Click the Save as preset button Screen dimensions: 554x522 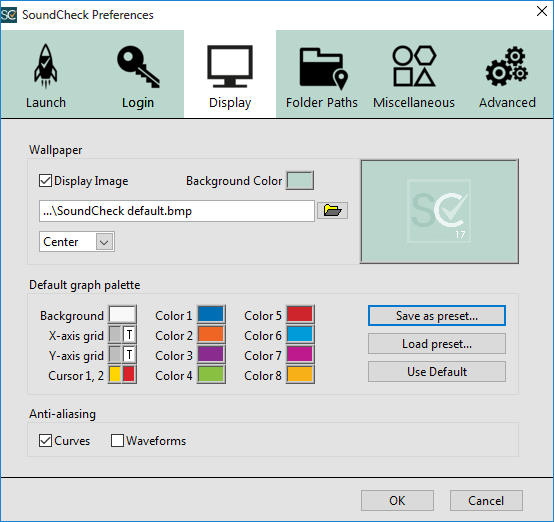tap(437, 316)
